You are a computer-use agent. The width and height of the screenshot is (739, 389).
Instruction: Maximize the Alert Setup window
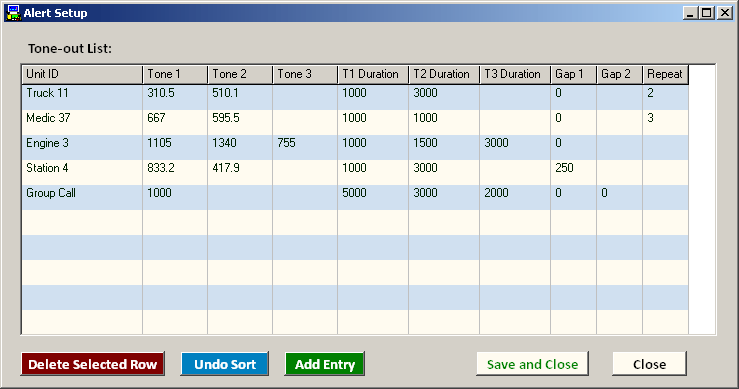click(x=706, y=13)
